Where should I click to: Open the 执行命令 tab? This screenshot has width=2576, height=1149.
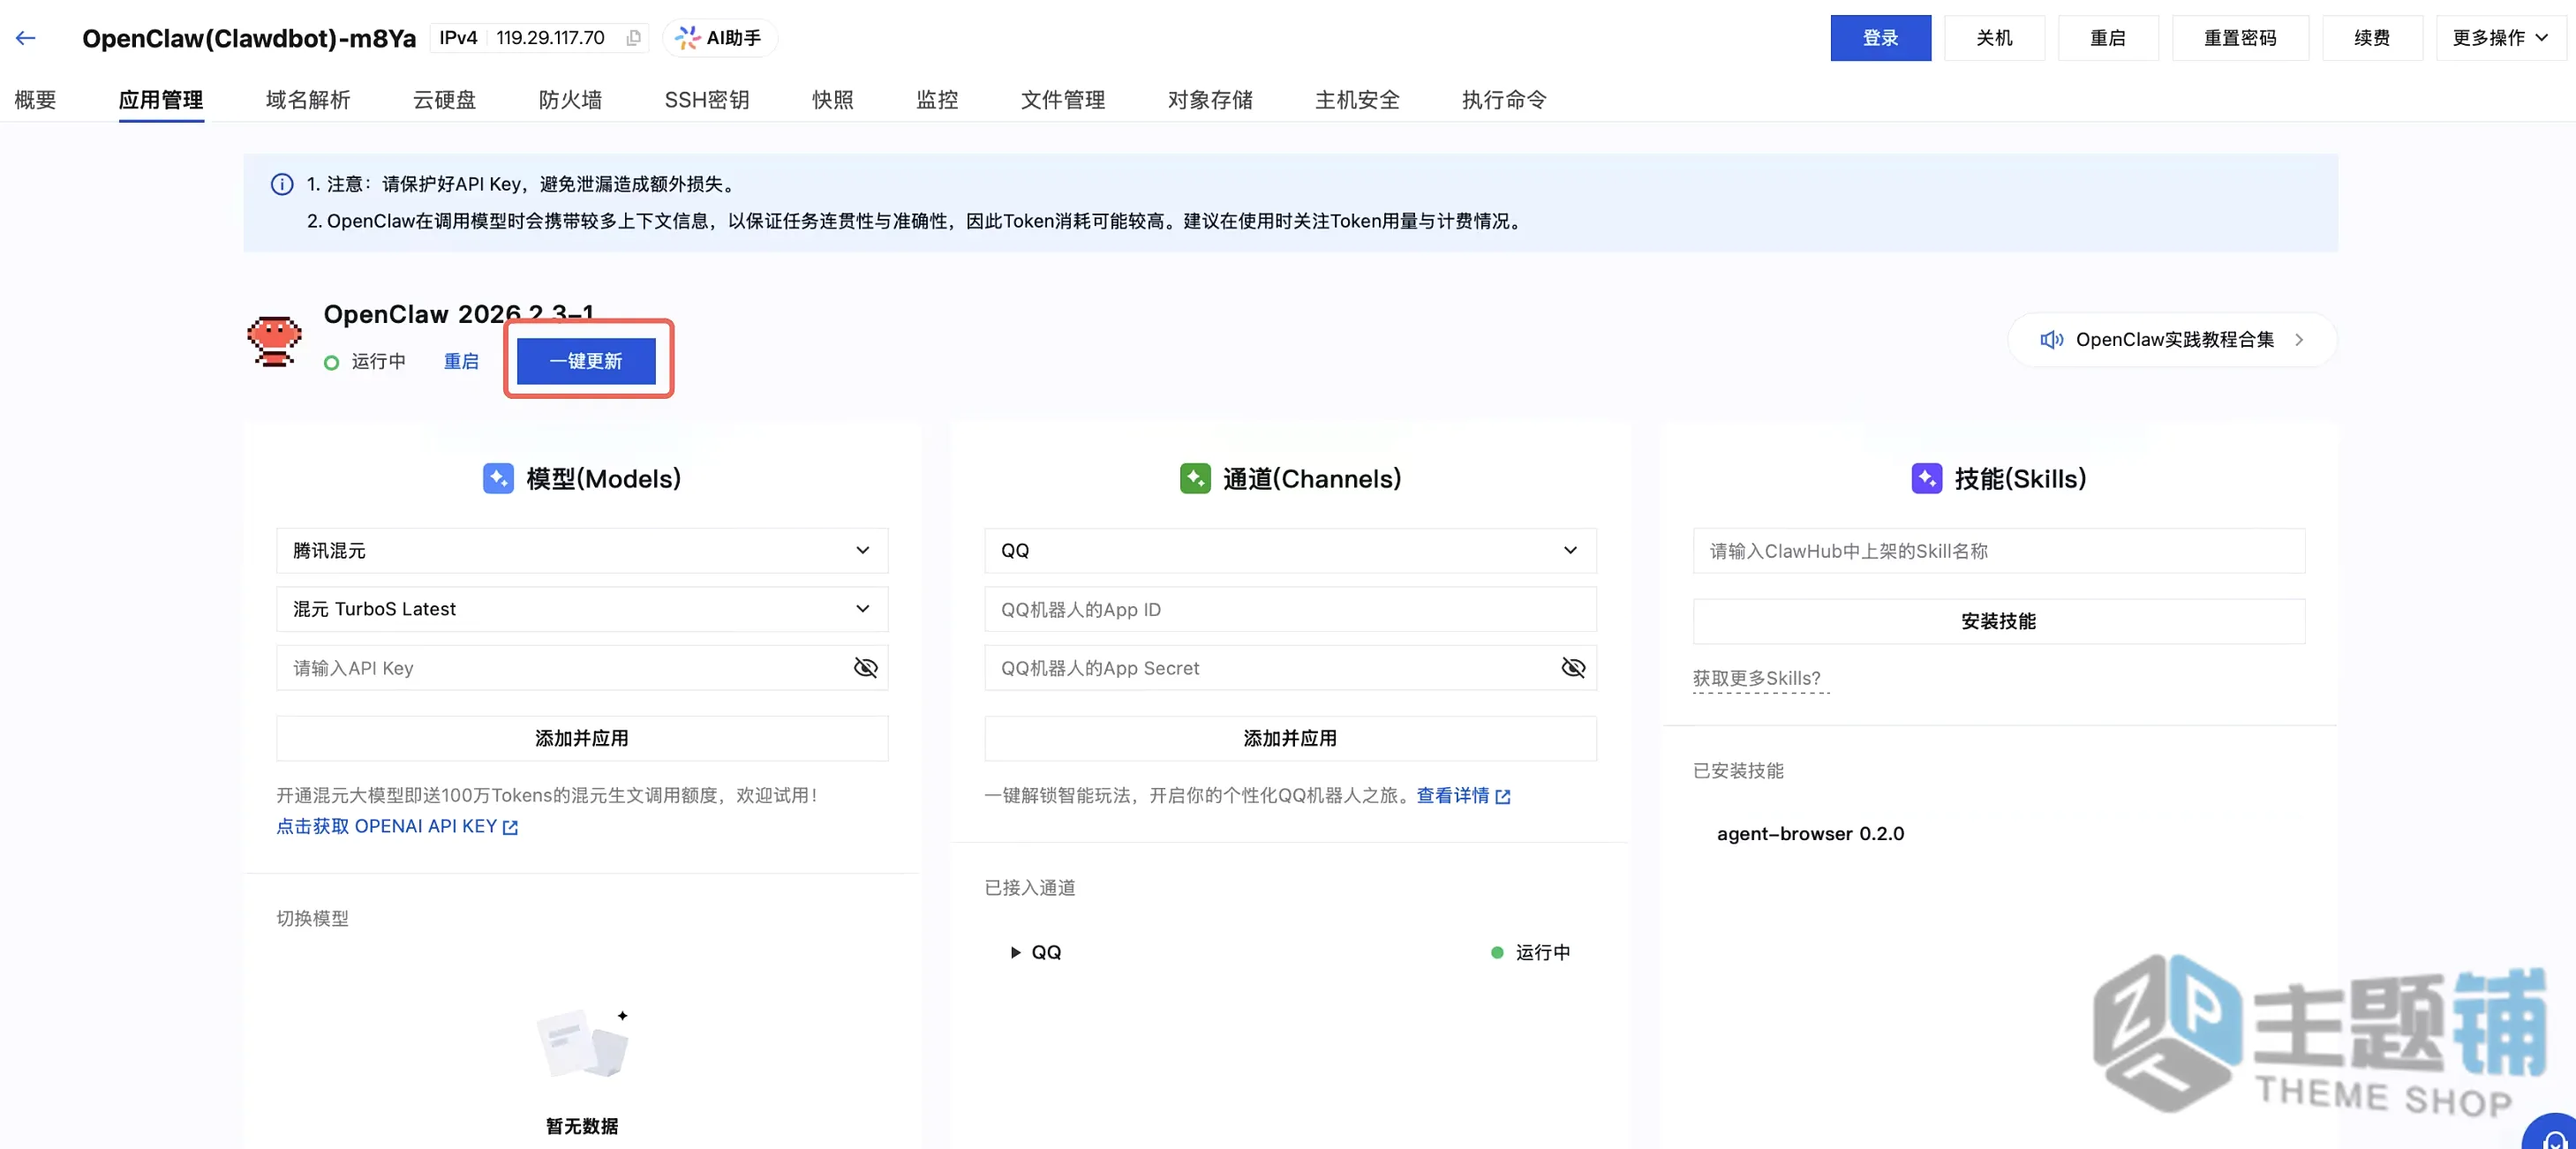1504,100
